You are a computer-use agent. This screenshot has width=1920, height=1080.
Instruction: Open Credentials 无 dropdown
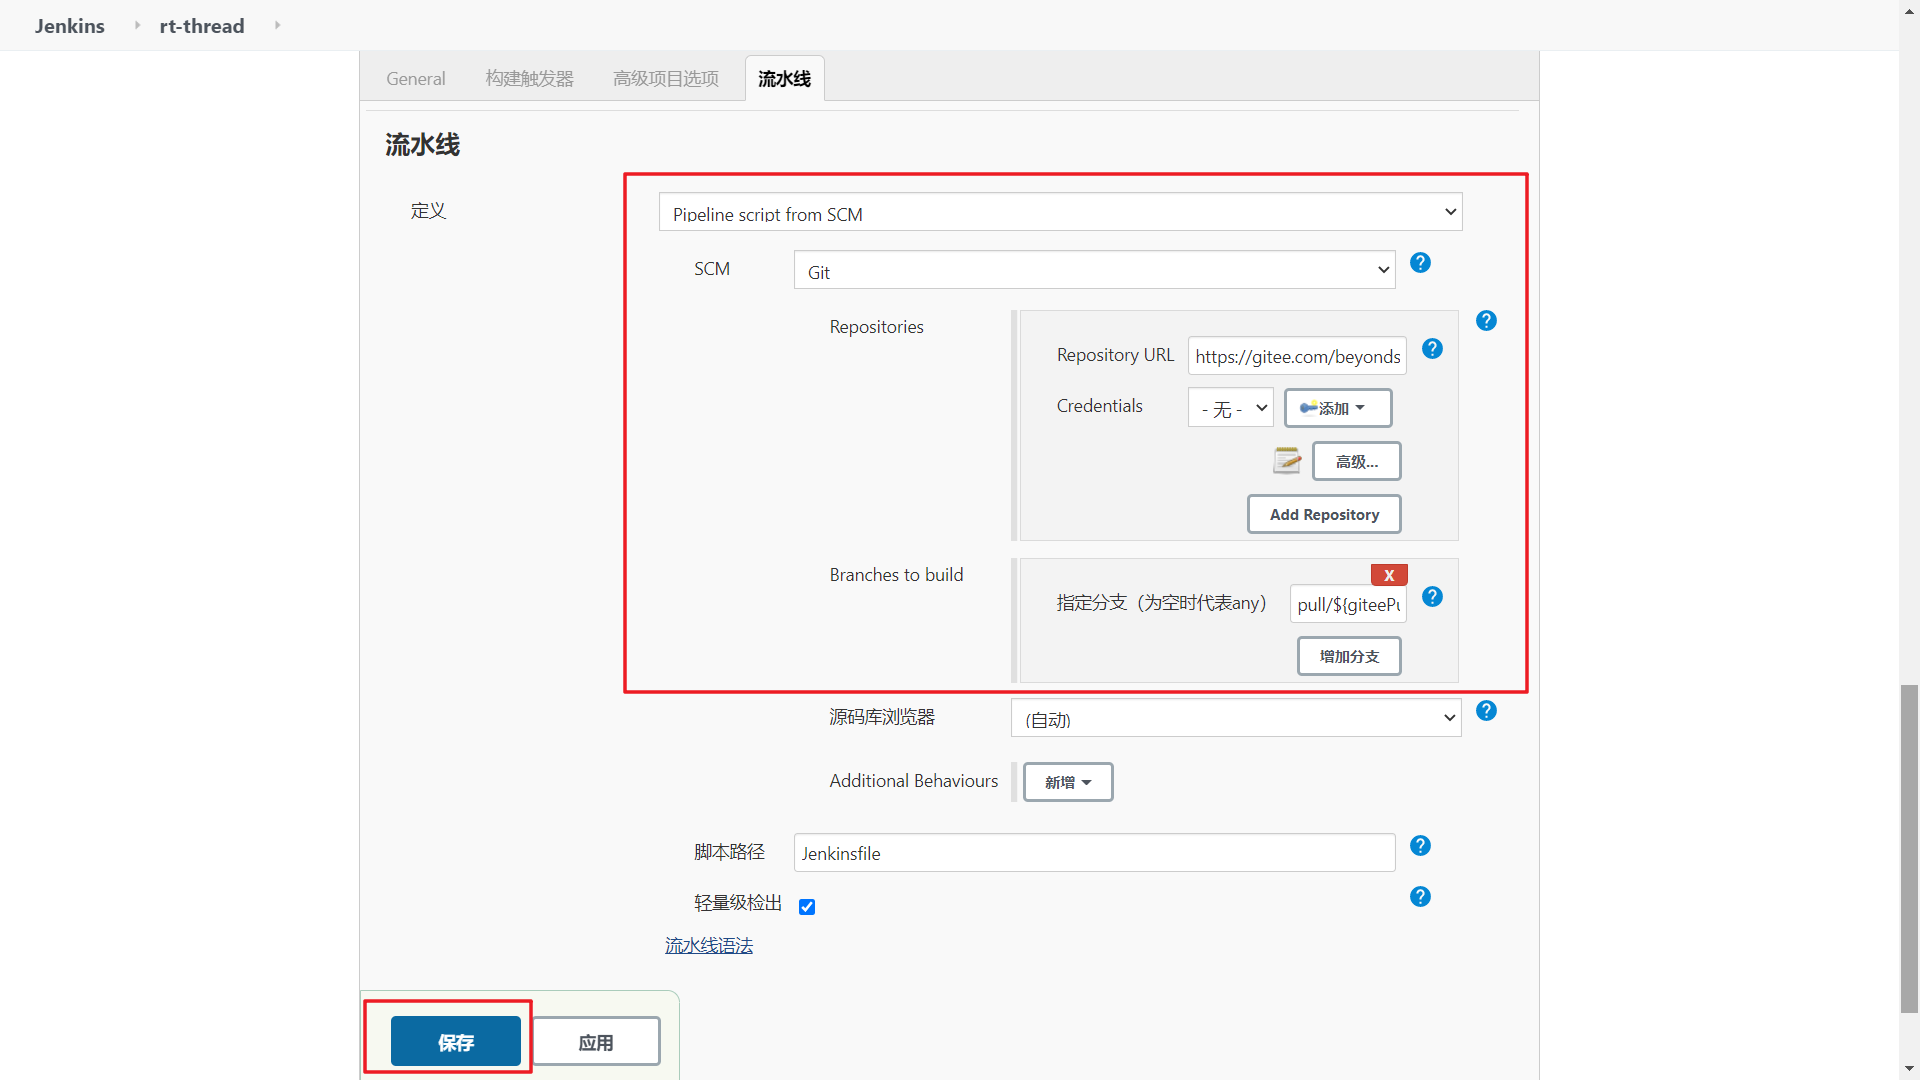coord(1230,408)
